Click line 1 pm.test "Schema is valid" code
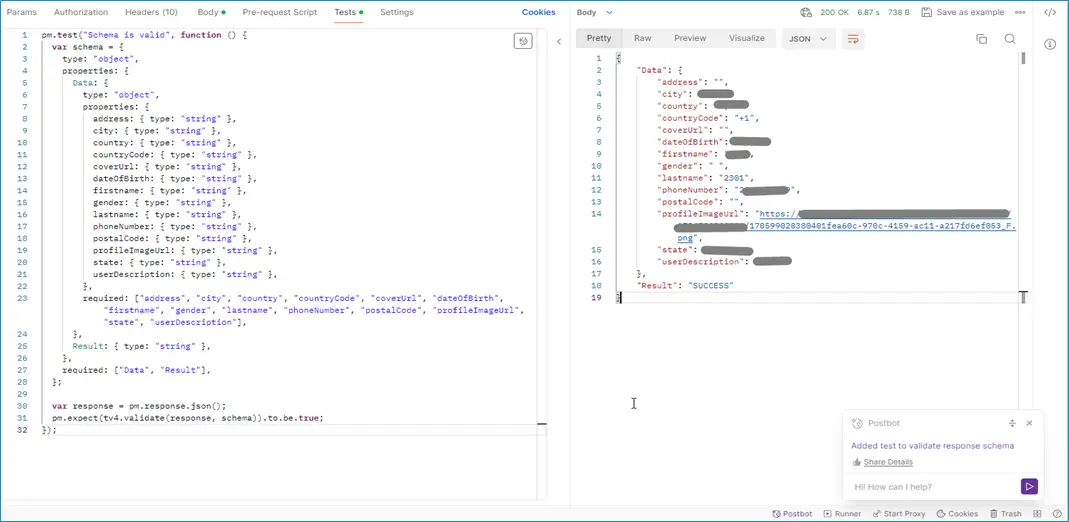 144,35
